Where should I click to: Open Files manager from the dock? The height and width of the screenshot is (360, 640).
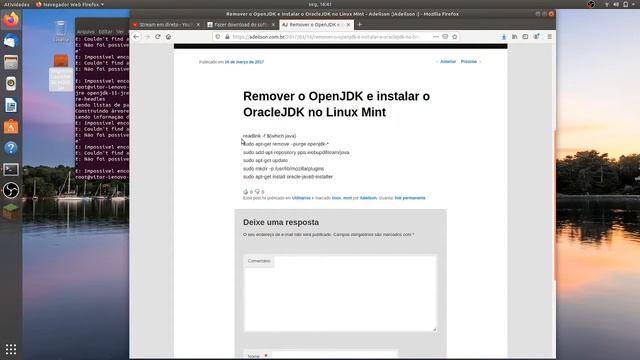(11, 62)
